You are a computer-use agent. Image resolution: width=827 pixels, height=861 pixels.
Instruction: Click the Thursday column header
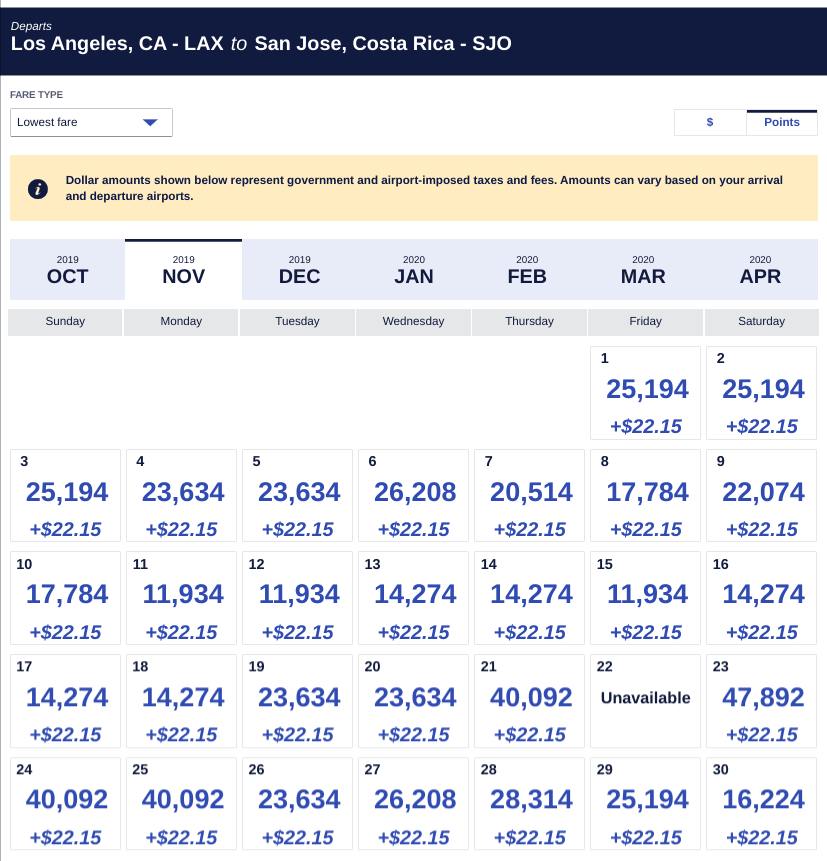click(529, 321)
